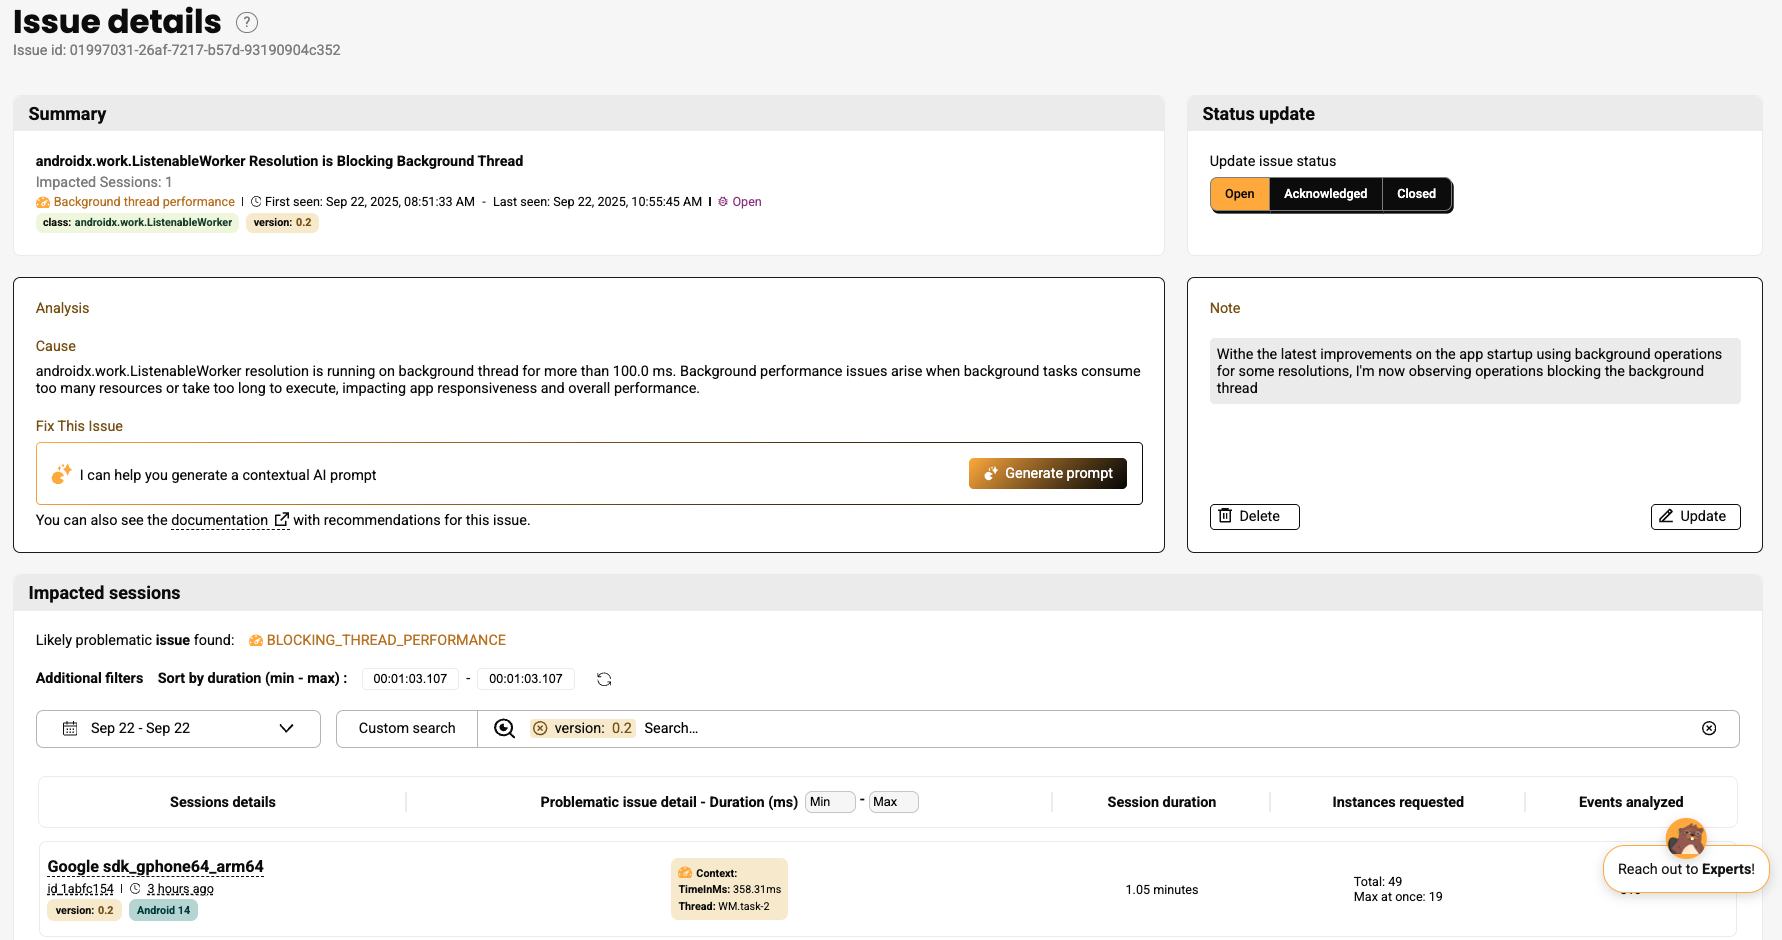Remove the version 0.2 filter chip
Image resolution: width=1782 pixels, height=940 pixels.
coord(540,729)
